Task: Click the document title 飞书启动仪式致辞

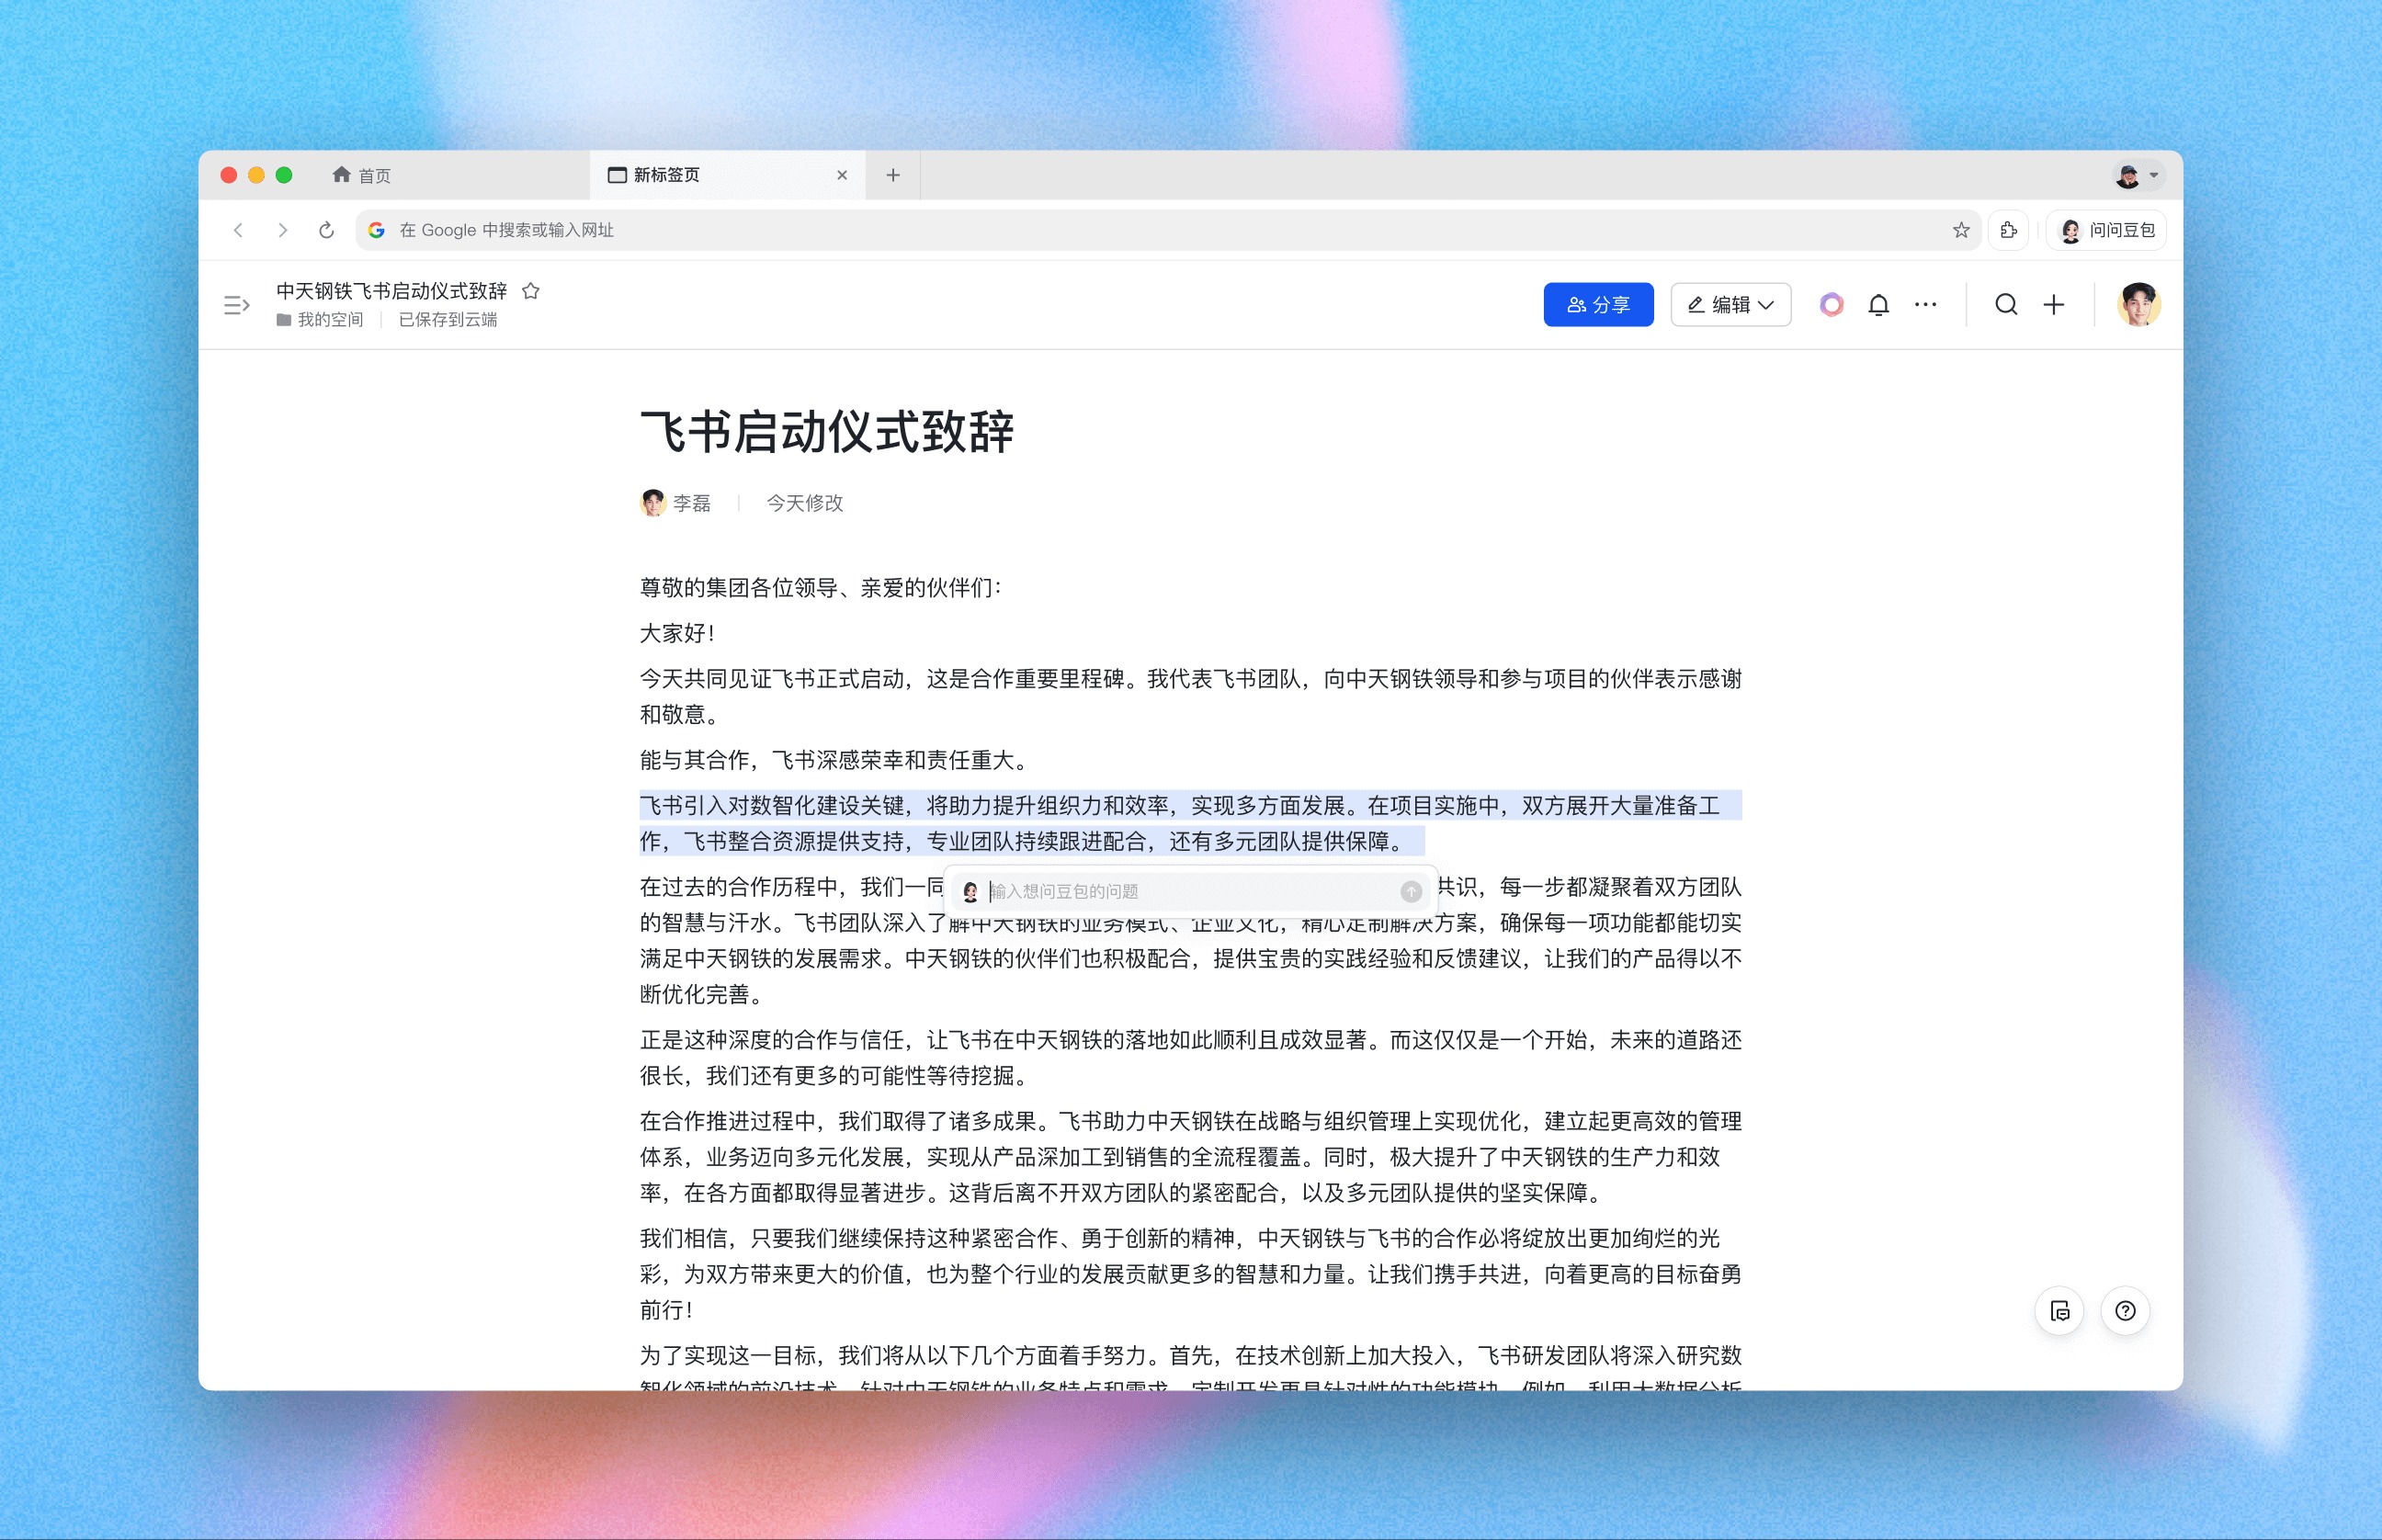Action: 827,432
